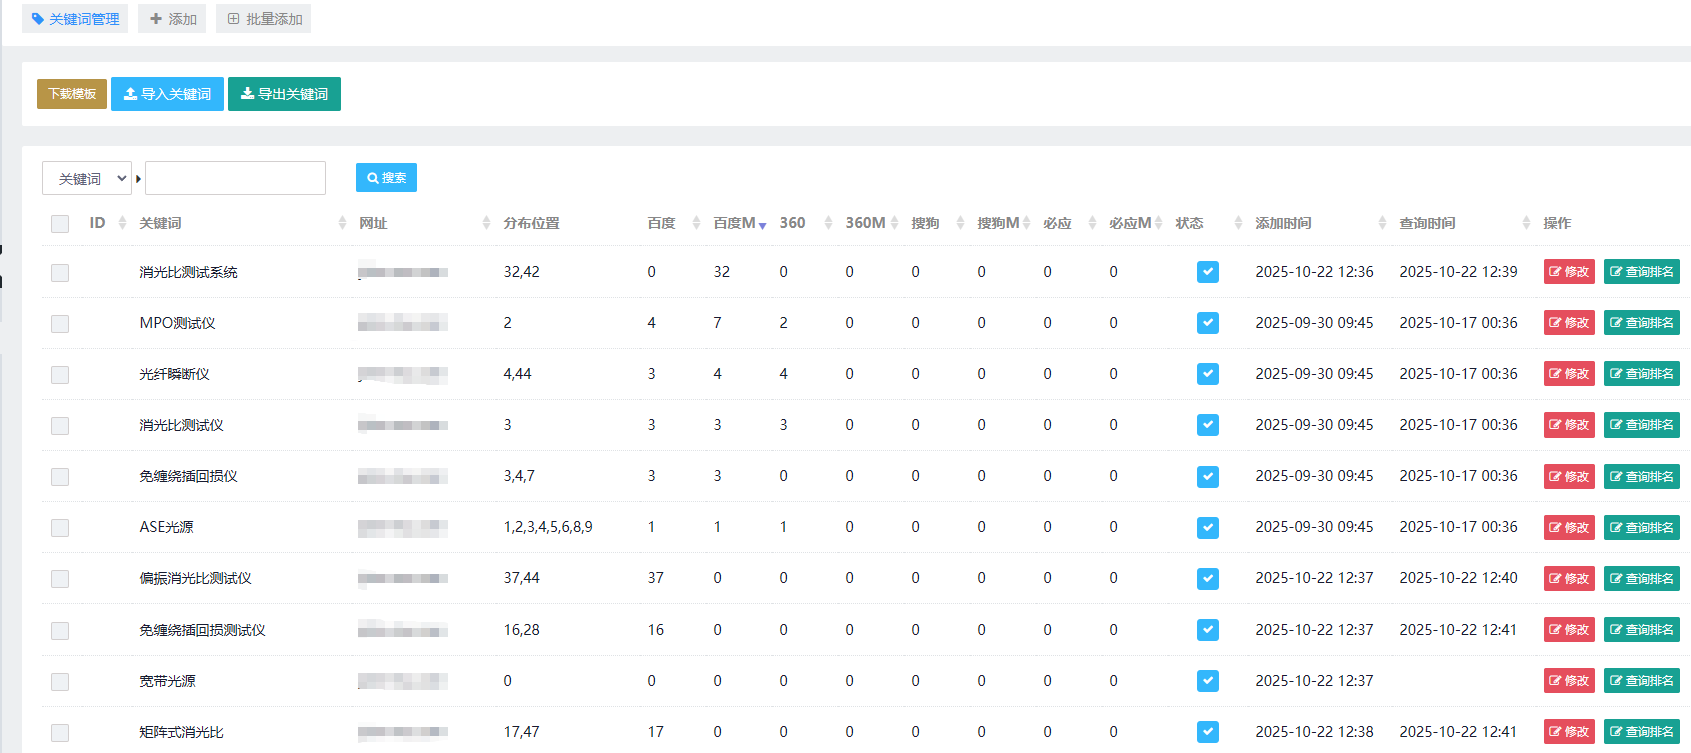Screen dimensions: 1691x753
Task: Click the search button with magnifier icon
Action: (386, 178)
